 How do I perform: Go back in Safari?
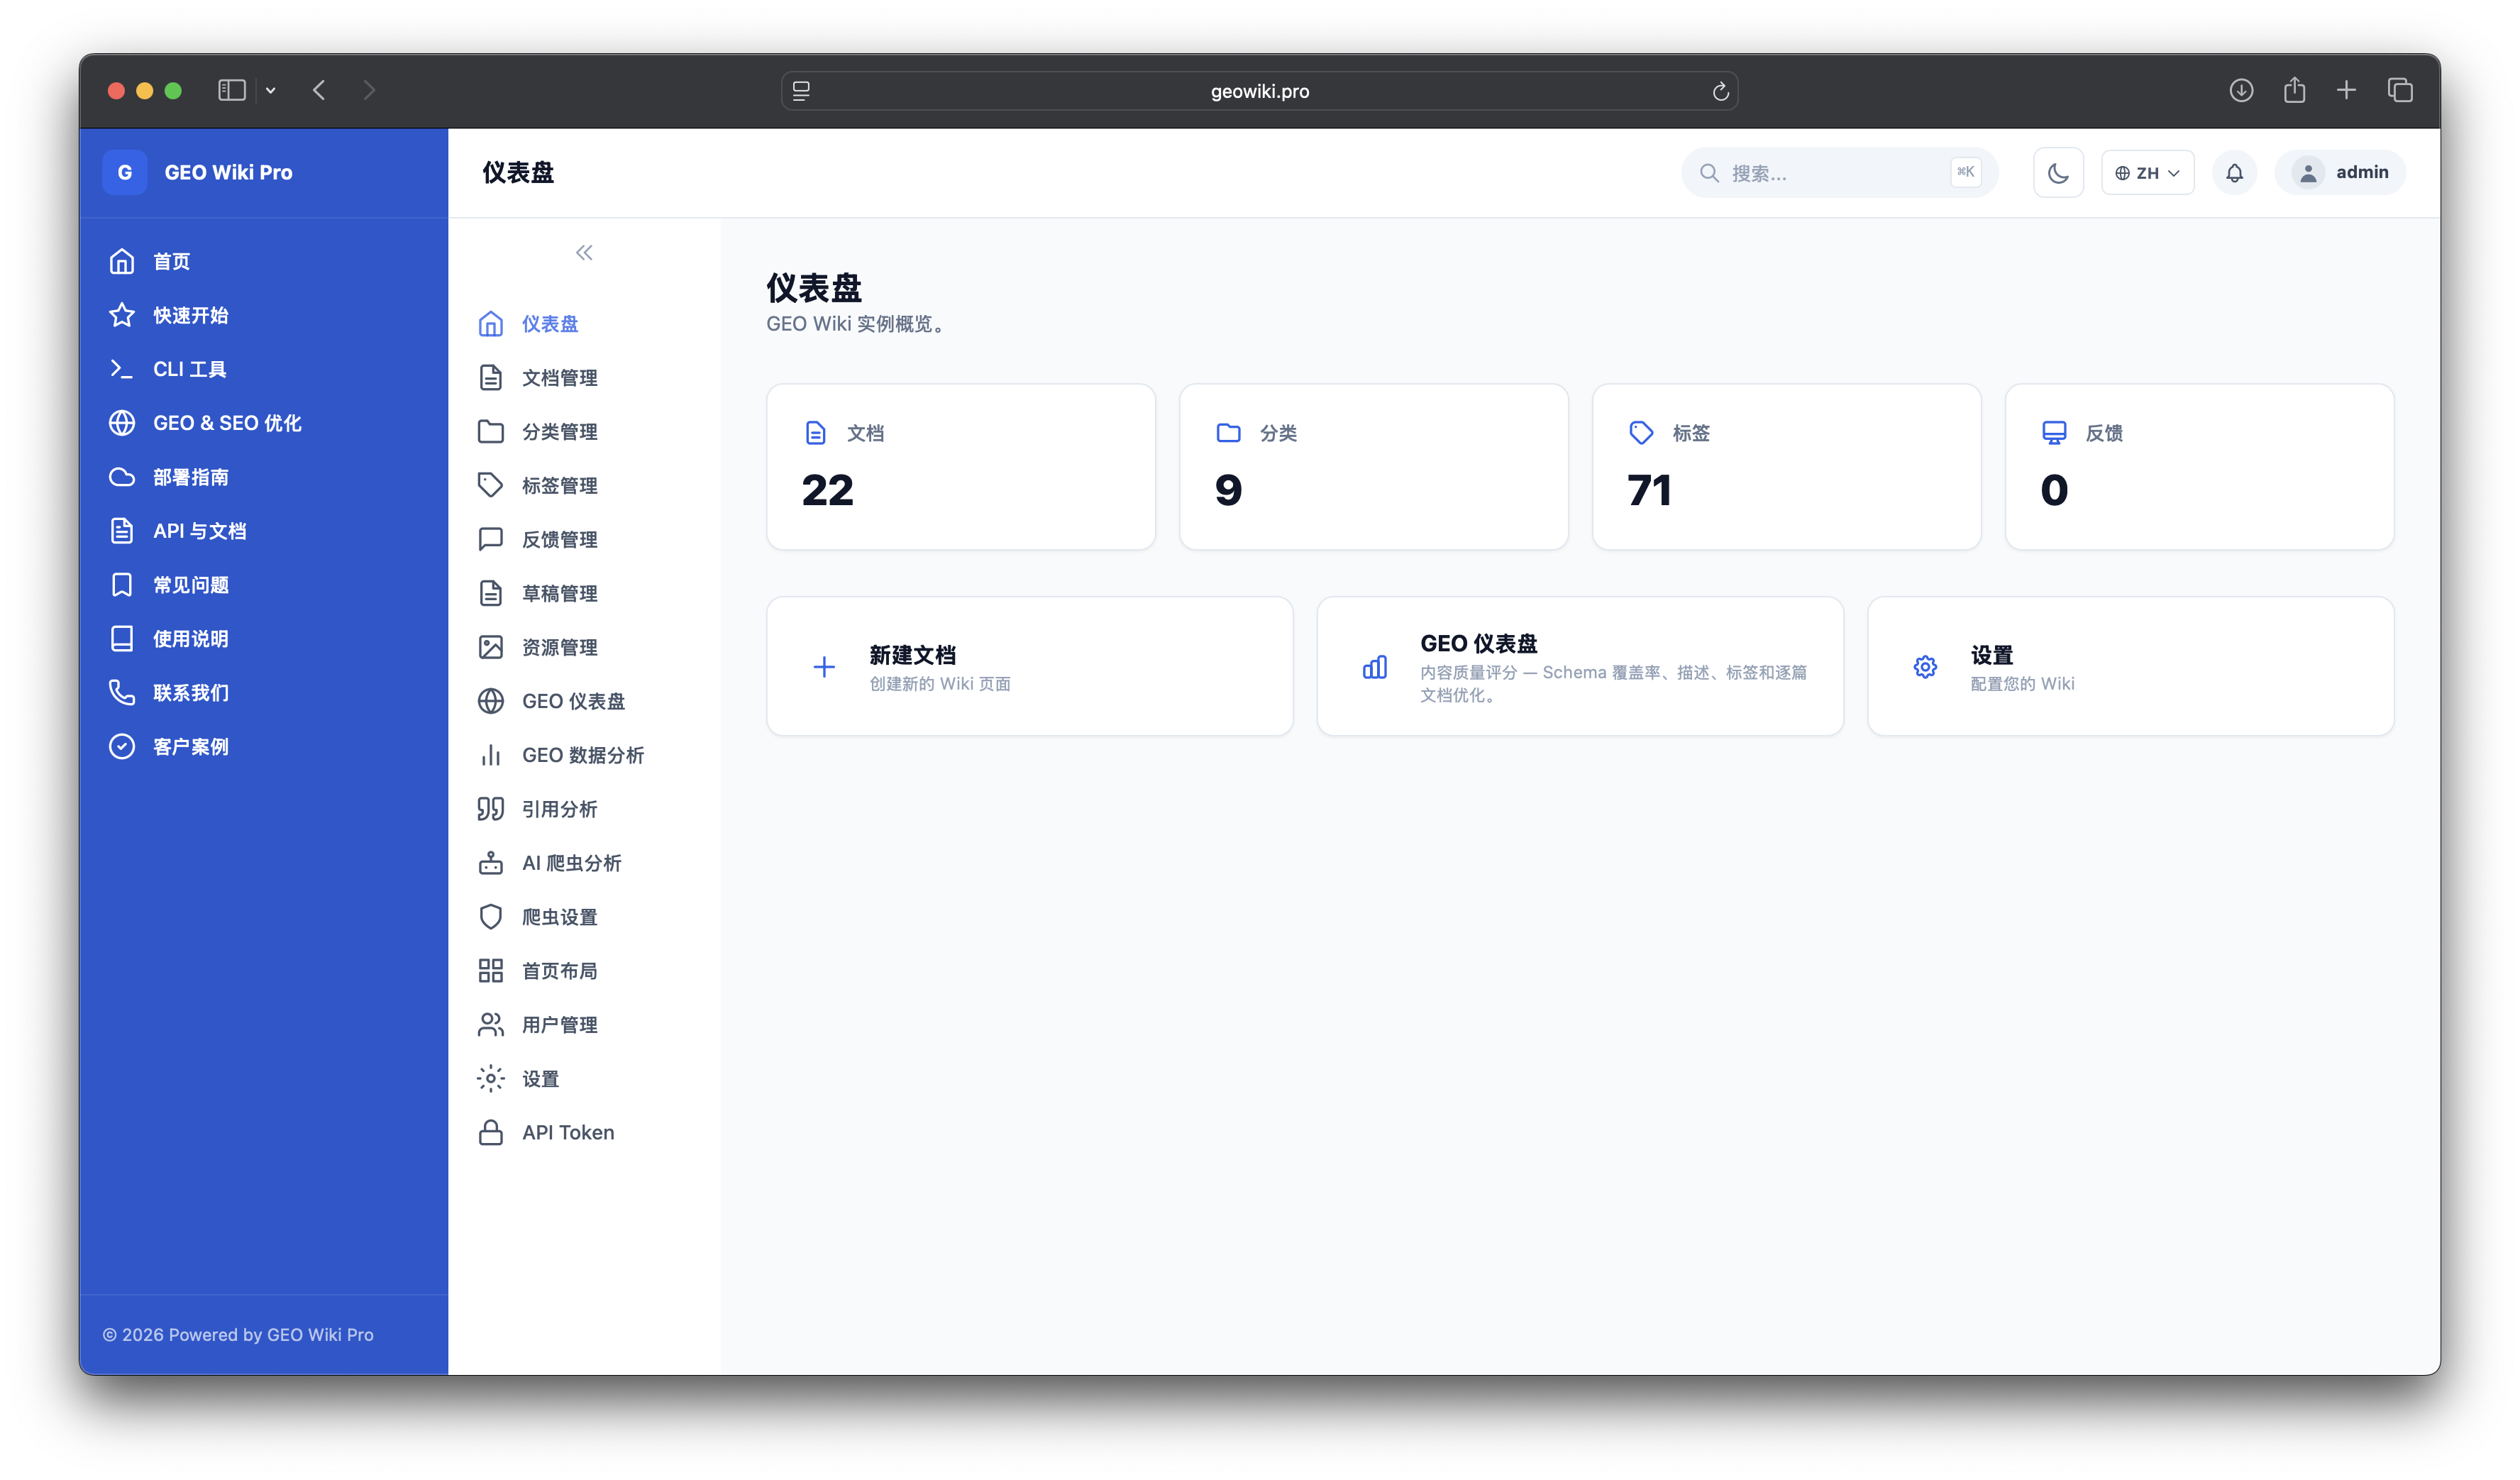(x=319, y=90)
